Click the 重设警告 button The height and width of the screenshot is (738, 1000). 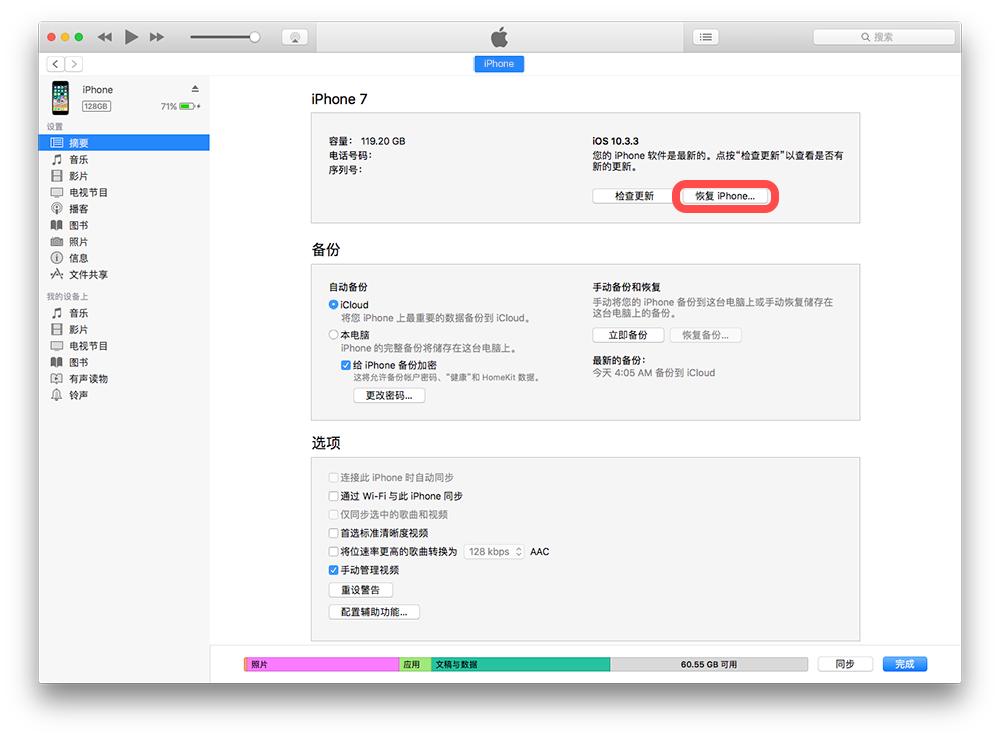pyautogui.click(x=360, y=590)
